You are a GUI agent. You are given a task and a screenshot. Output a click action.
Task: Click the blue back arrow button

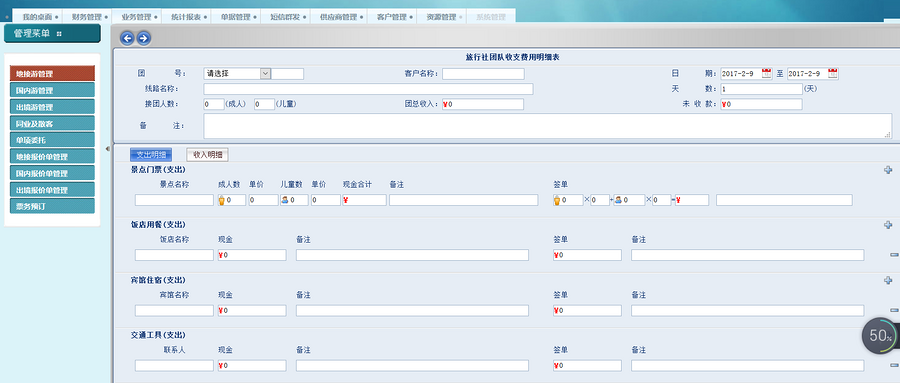pyautogui.click(x=127, y=38)
